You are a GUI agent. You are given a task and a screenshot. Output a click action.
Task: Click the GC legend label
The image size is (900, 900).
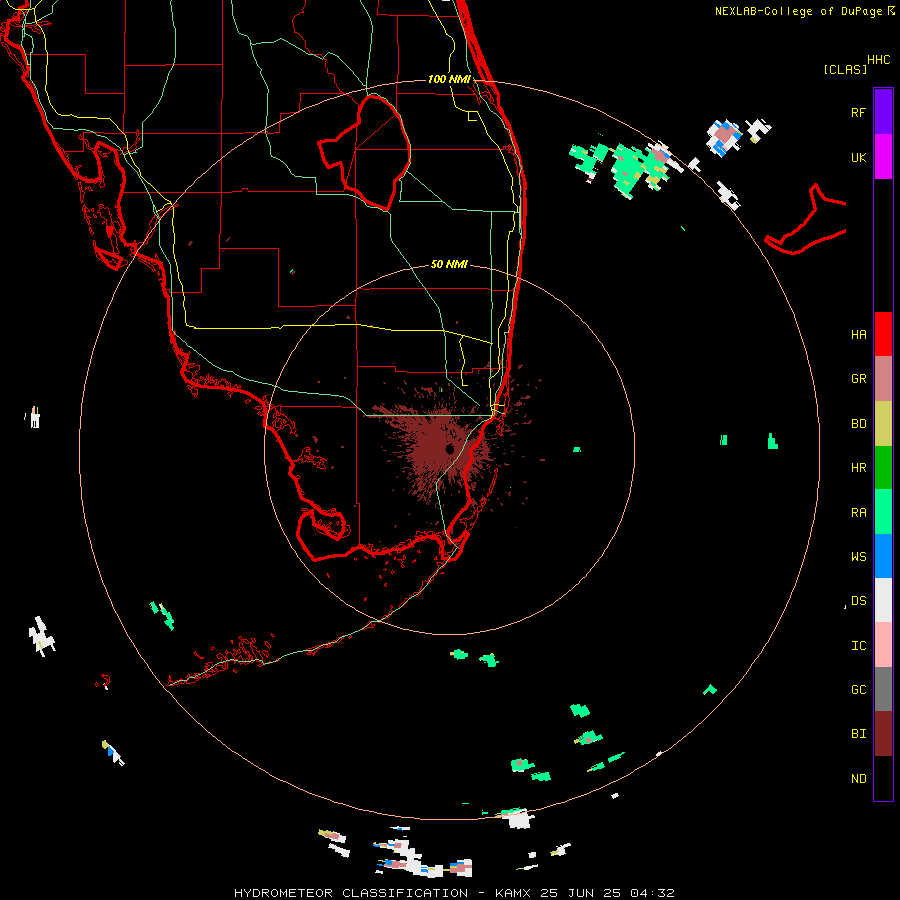858,690
